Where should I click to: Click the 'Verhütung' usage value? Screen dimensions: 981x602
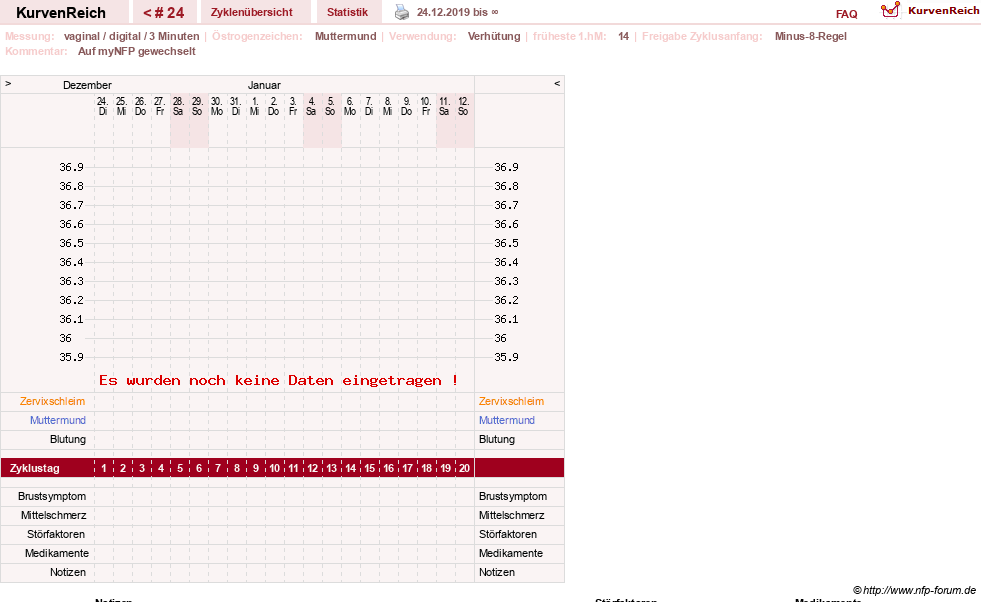click(x=494, y=36)
